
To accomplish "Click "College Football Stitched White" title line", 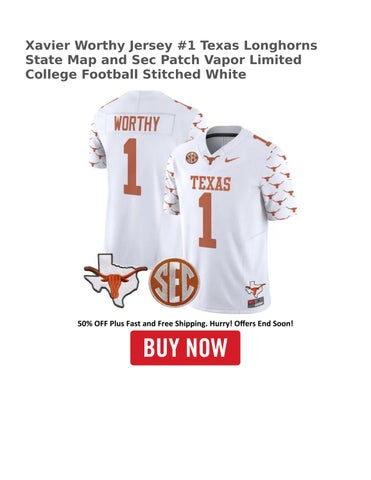I will pyautogui.click(x=136, y=74).
